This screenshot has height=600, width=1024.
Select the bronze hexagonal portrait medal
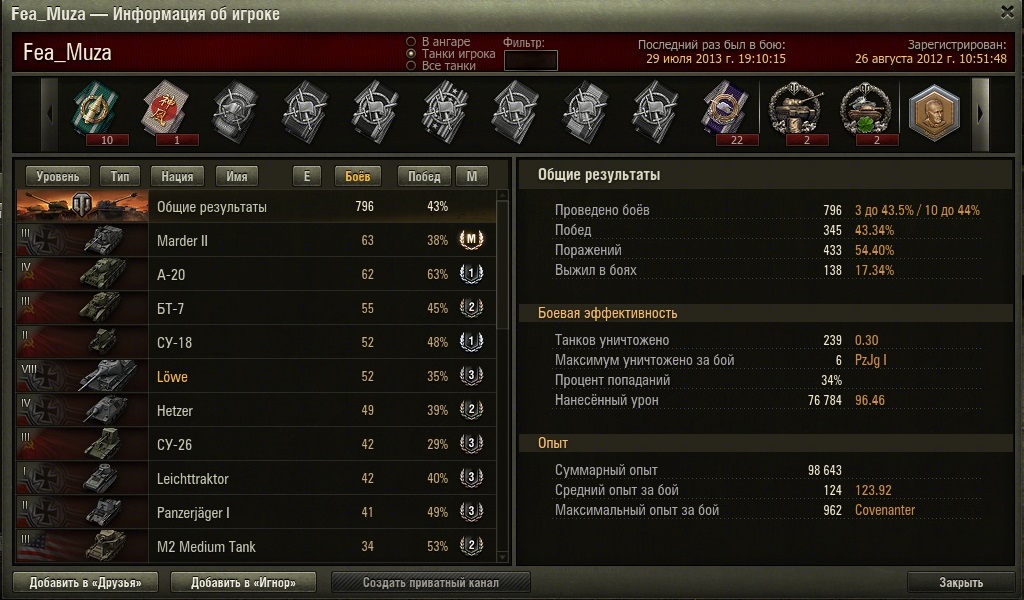pyautogui.click(x=935, y=112)
